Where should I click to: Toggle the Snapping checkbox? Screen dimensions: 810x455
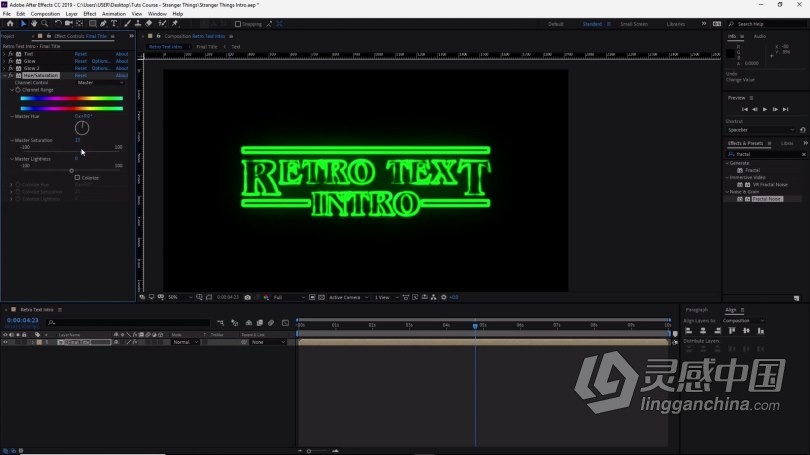(x=238, y=24)
